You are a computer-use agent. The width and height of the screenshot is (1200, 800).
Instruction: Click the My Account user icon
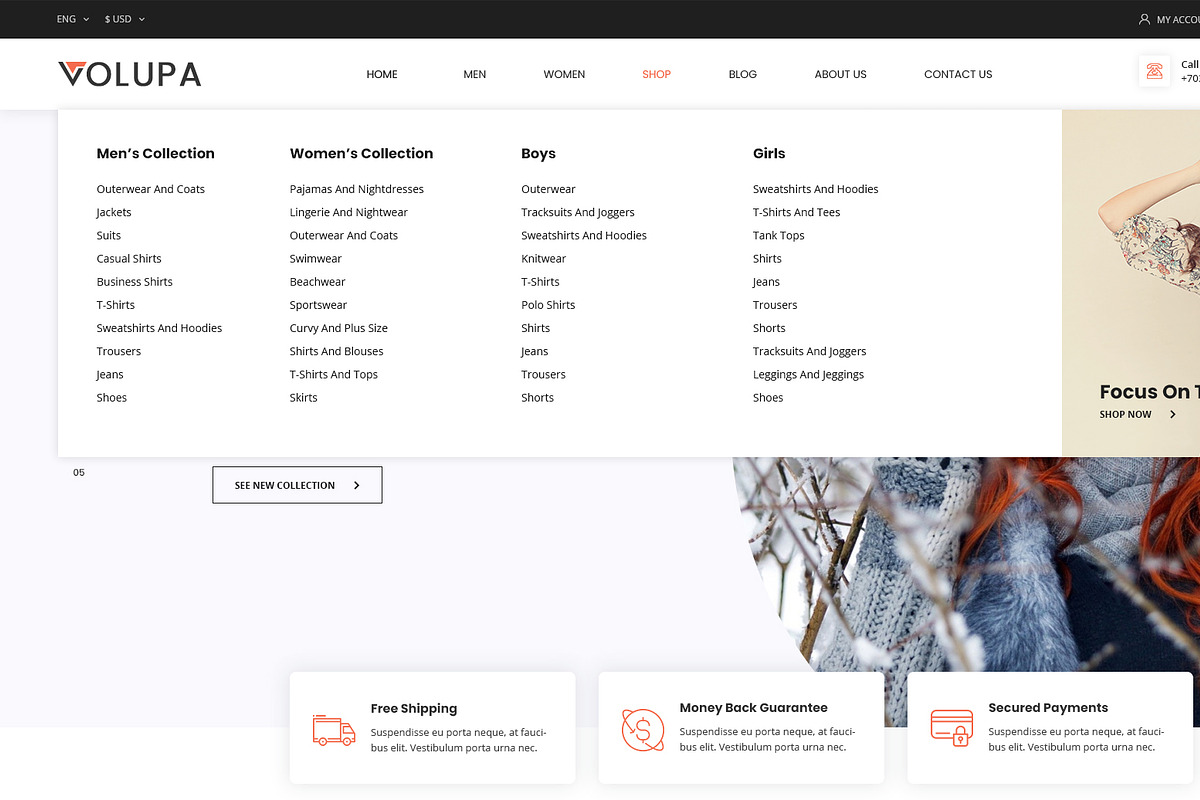coord(1144,19)
